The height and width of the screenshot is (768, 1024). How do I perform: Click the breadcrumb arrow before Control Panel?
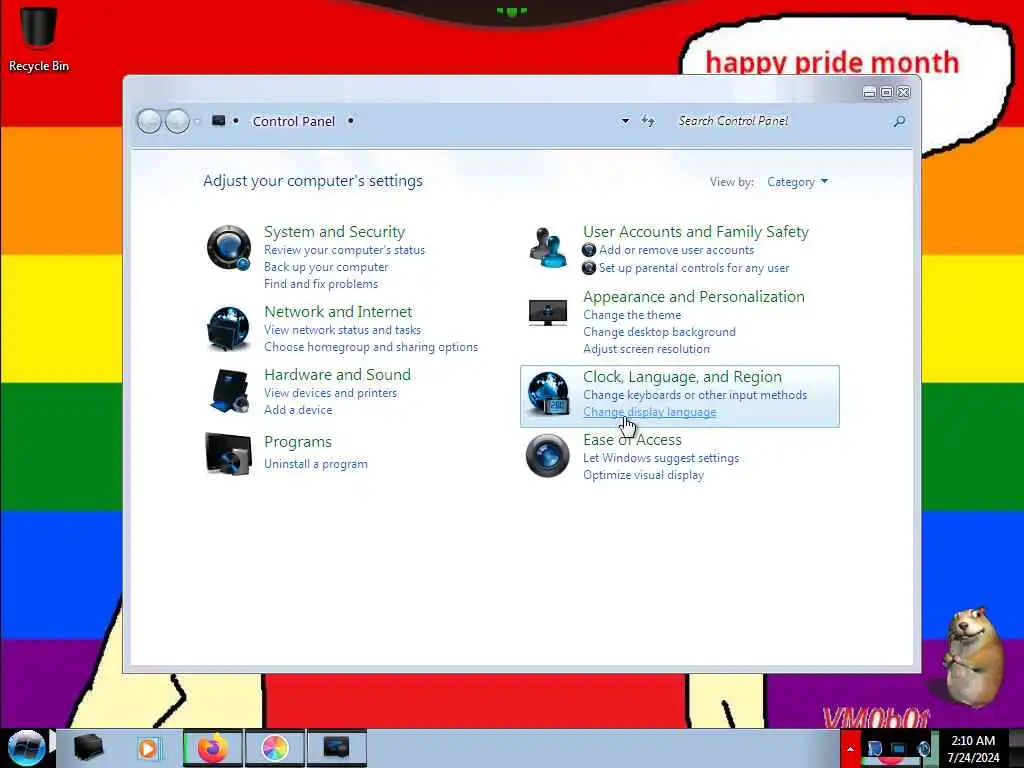click(236, 121)
